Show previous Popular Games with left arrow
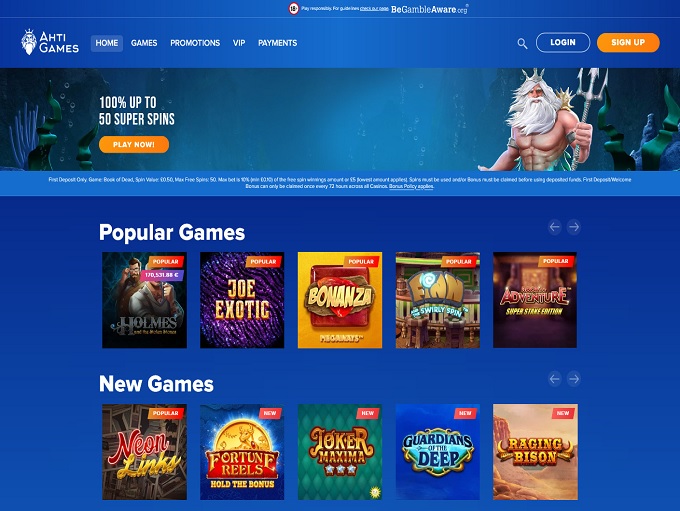Screen dimensions: 680x511 (x=555, y=227)
